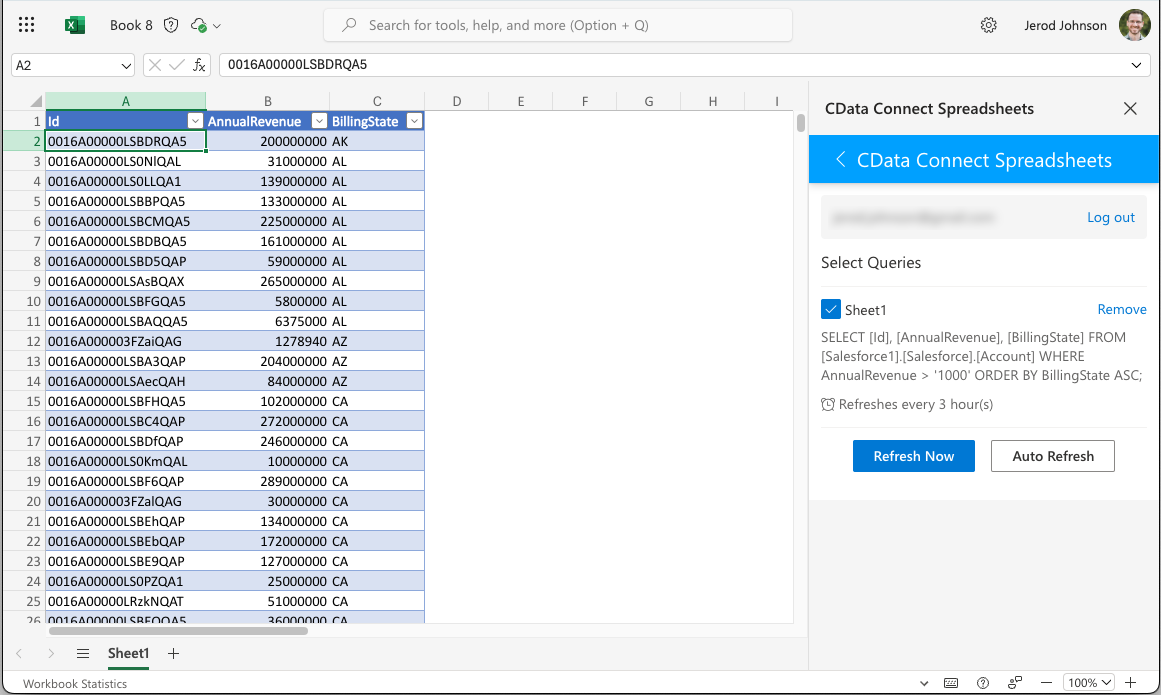
Task: Zoom in using the plus icon
Action: point(1130,683)
